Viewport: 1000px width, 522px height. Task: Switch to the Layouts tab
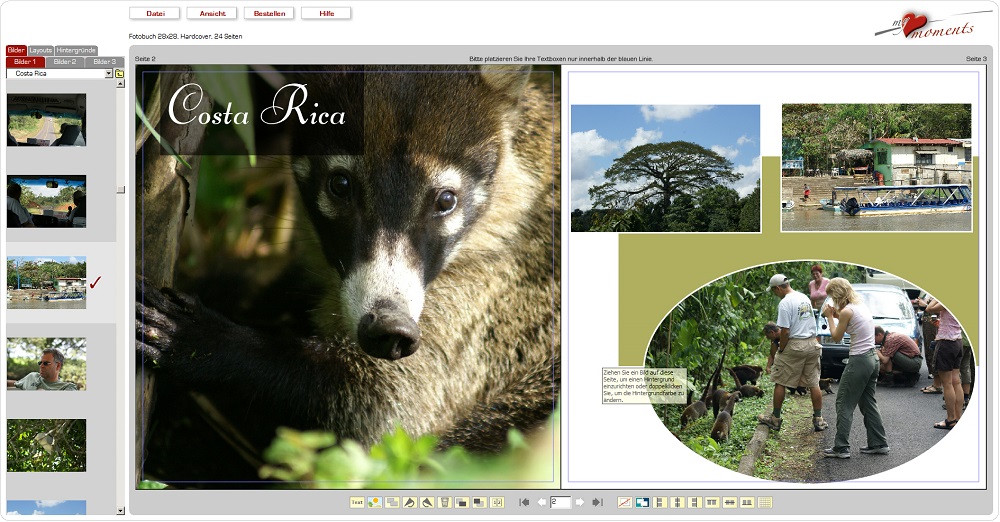(40, 50)
